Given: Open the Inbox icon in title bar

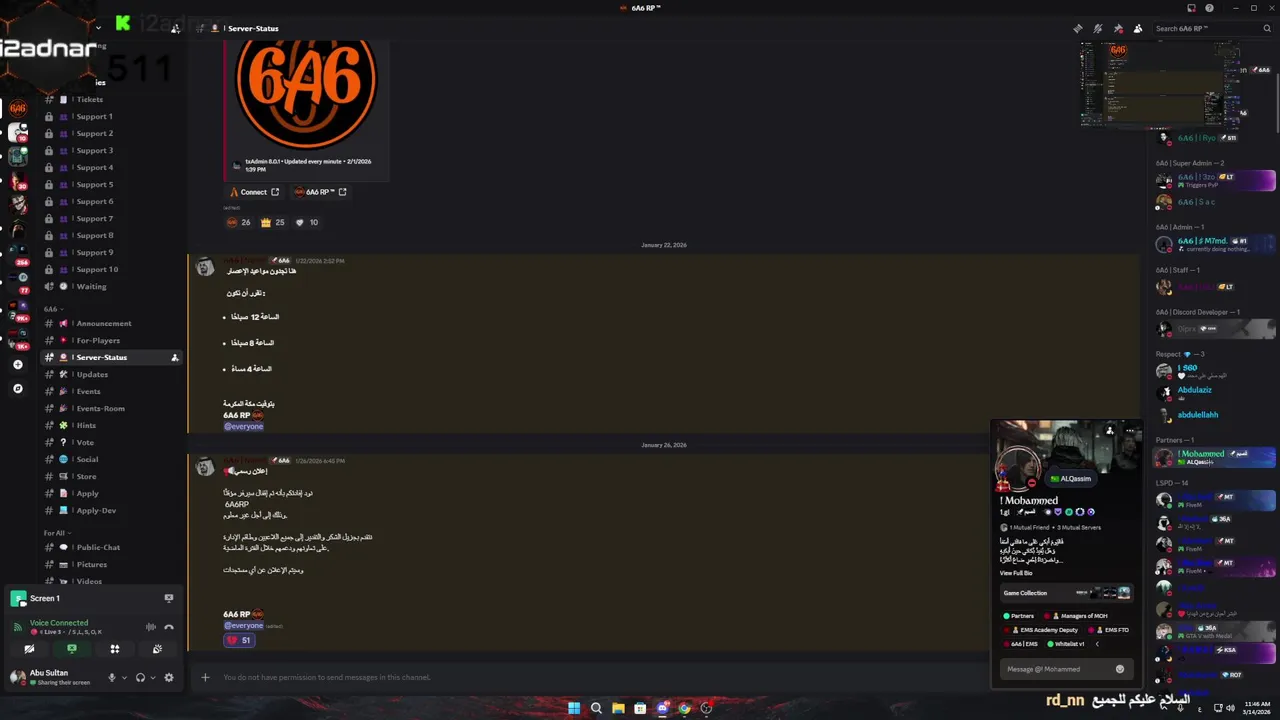Looking at the screenshot, I should pos(1191,8).
